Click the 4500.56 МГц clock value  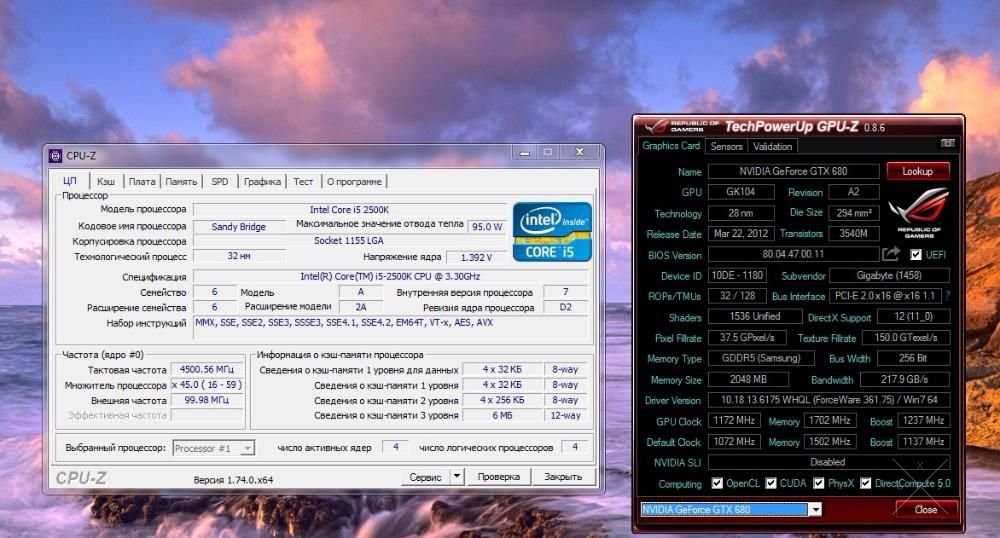(x=207, y=369)
